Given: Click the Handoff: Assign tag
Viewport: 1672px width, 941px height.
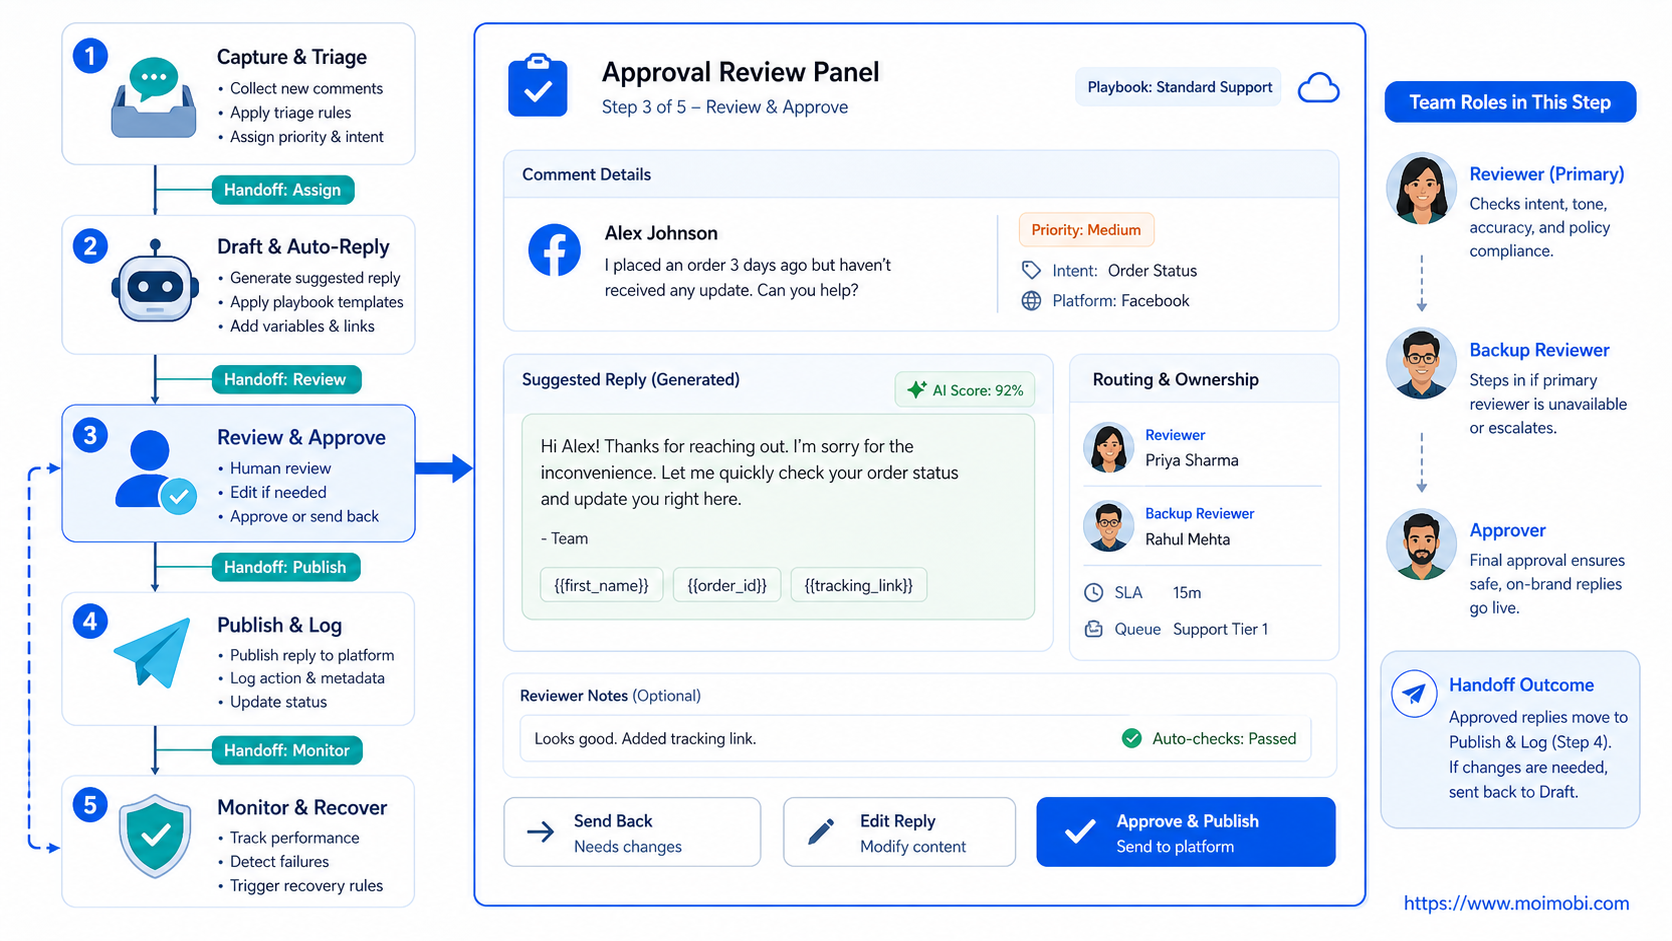Looking at the screenshot, I should (283, 190).
